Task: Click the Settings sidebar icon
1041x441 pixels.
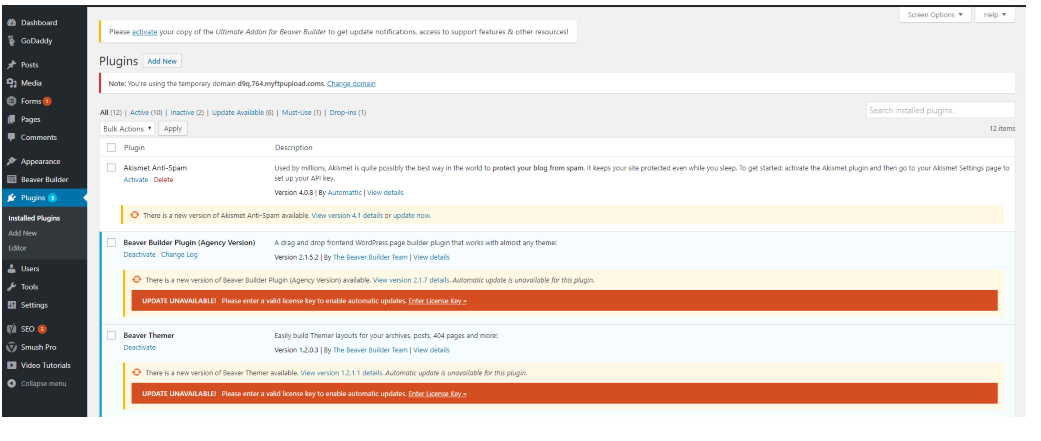Action: (x=11, y=305)
